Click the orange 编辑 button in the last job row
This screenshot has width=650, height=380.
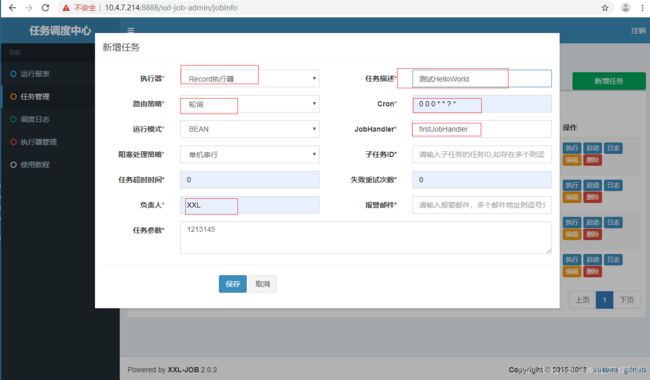click(x=572, y=272)
